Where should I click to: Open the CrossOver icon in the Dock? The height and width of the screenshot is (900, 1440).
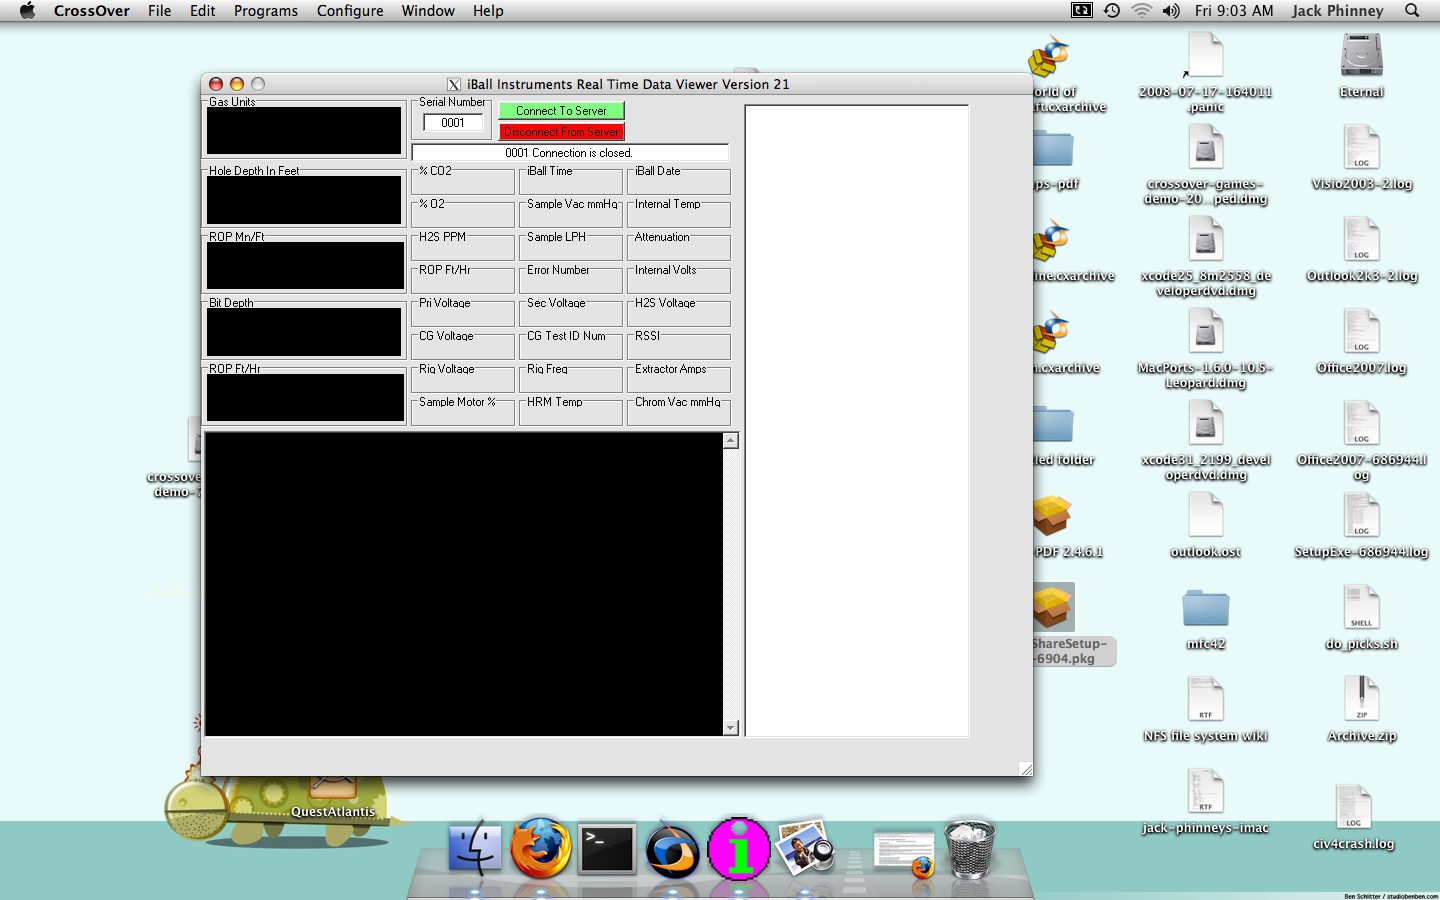pos(673,850)
